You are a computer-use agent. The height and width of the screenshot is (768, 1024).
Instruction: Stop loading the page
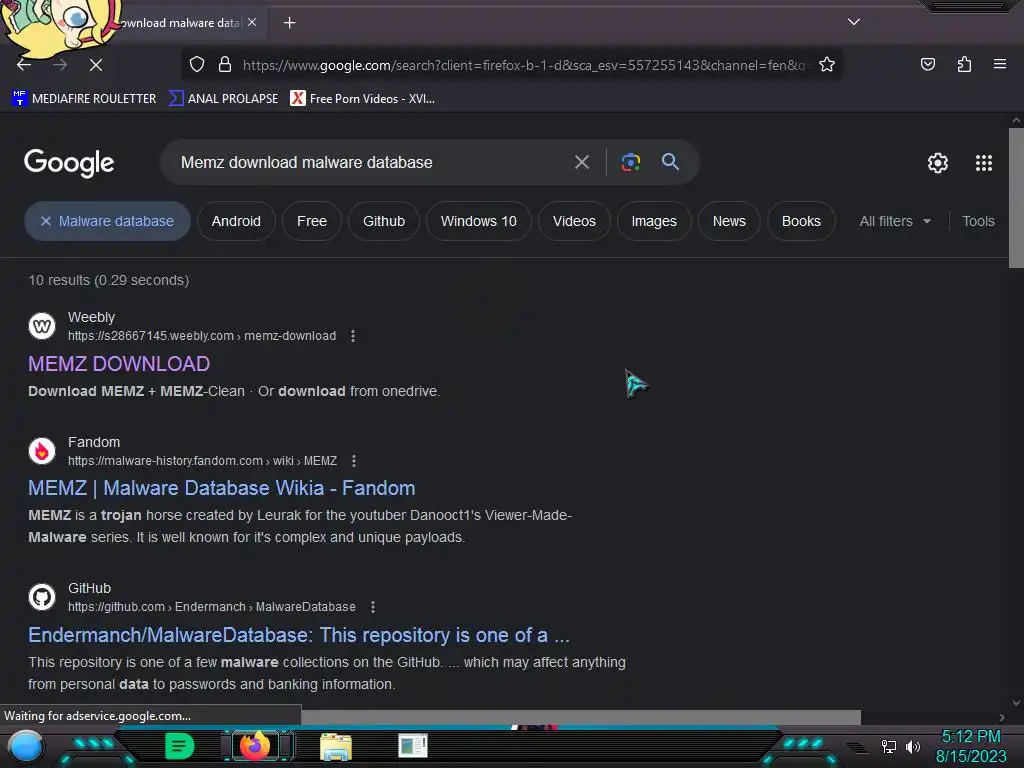(96, 65)
